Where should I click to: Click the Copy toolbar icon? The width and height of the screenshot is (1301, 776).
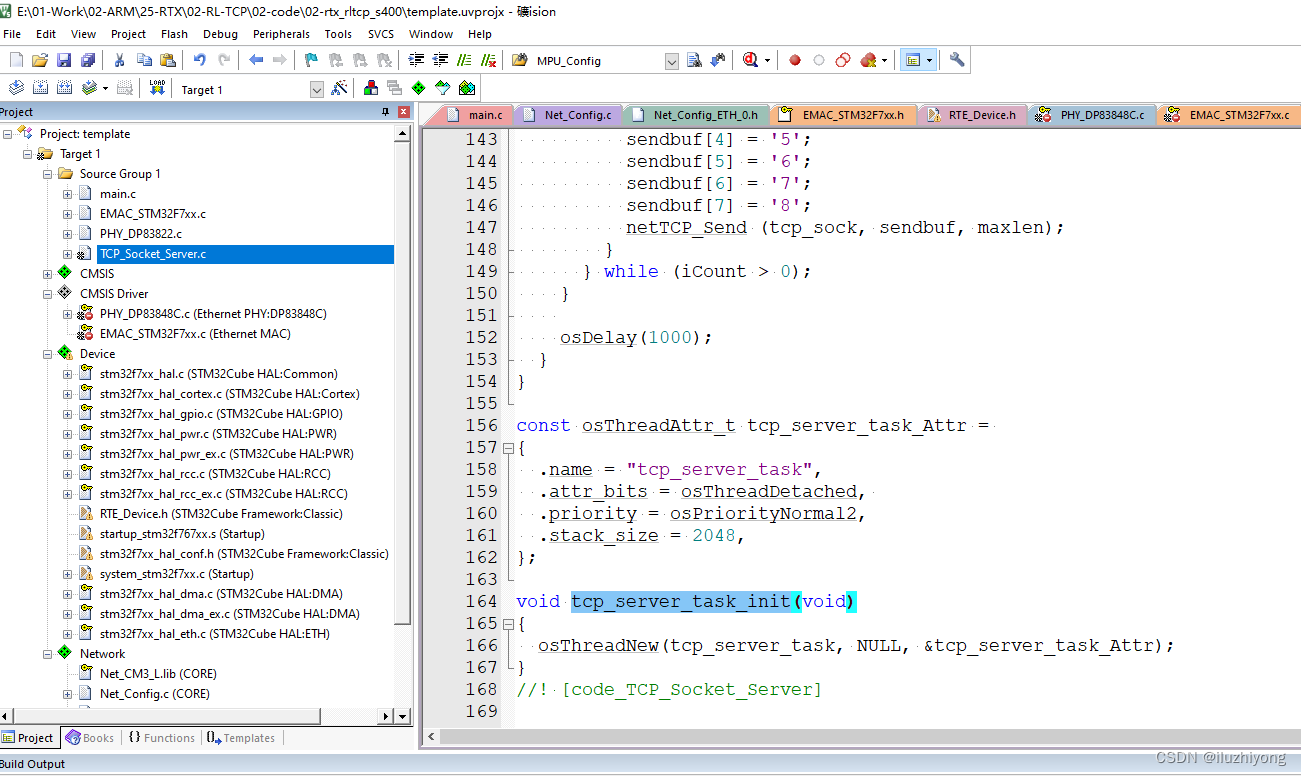click(144, 60)
